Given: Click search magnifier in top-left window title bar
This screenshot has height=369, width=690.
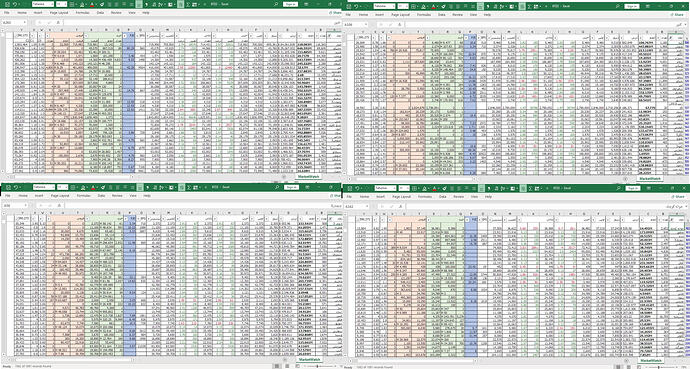Looking at the screenshot, I should click(x=275, y=4).
